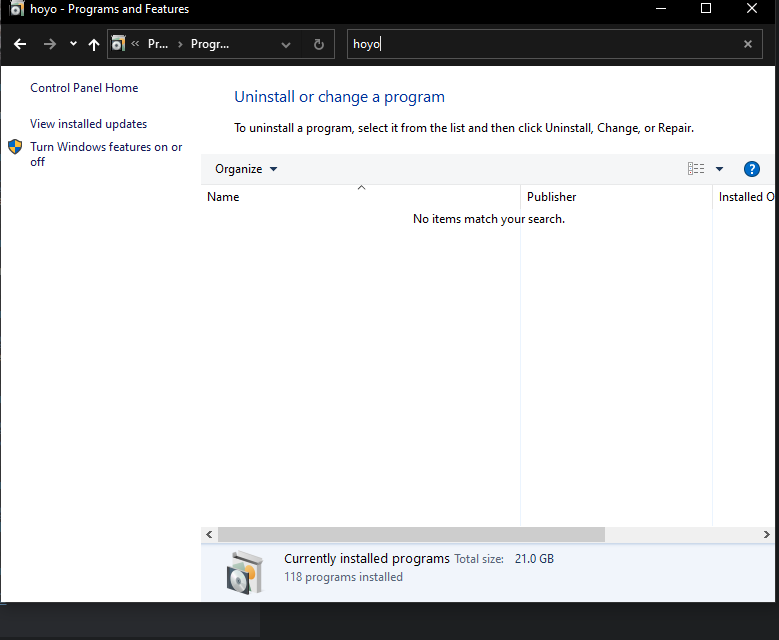This screenshot has height=640, width=779.
Task: Click the '21.0 GB' total size value
Action: pyautogui.click(x=534, y=559)
